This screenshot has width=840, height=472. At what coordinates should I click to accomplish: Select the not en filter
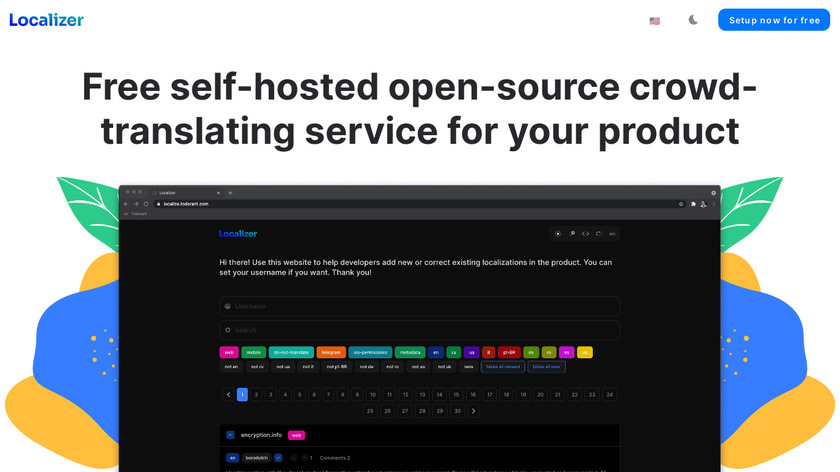[231, 367]
